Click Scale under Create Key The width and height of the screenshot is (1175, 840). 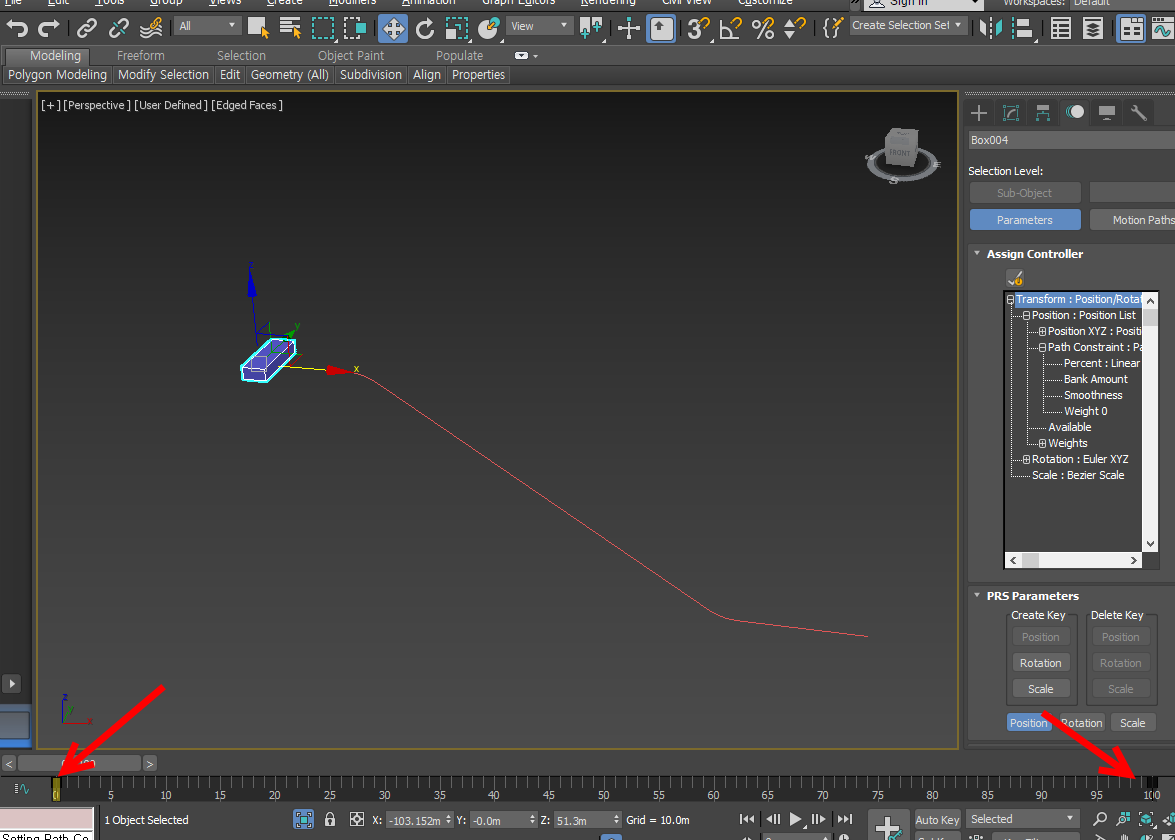click(1040, 689)
